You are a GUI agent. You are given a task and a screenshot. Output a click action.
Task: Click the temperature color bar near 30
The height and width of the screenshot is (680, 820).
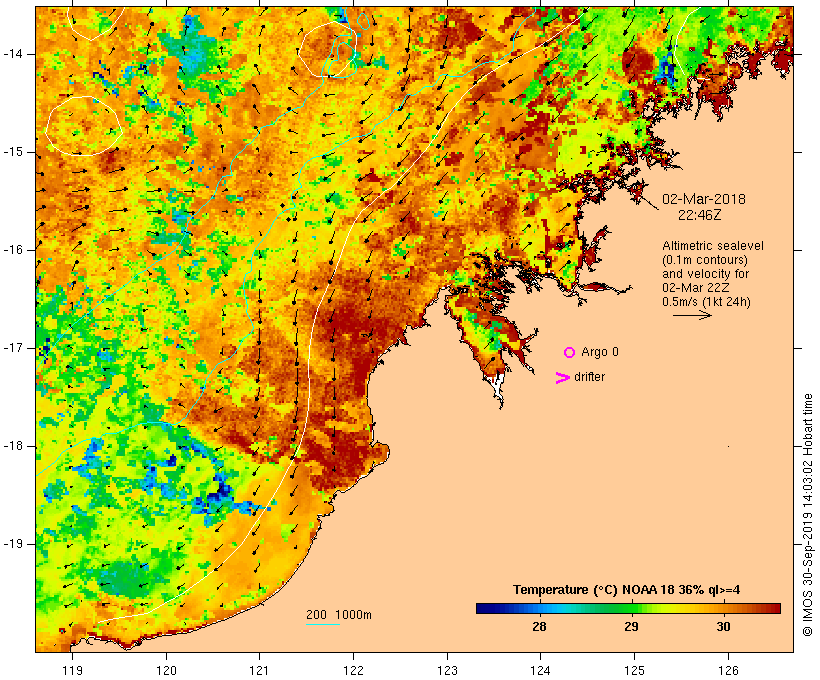pyautogui.click(x=723, y=608)
